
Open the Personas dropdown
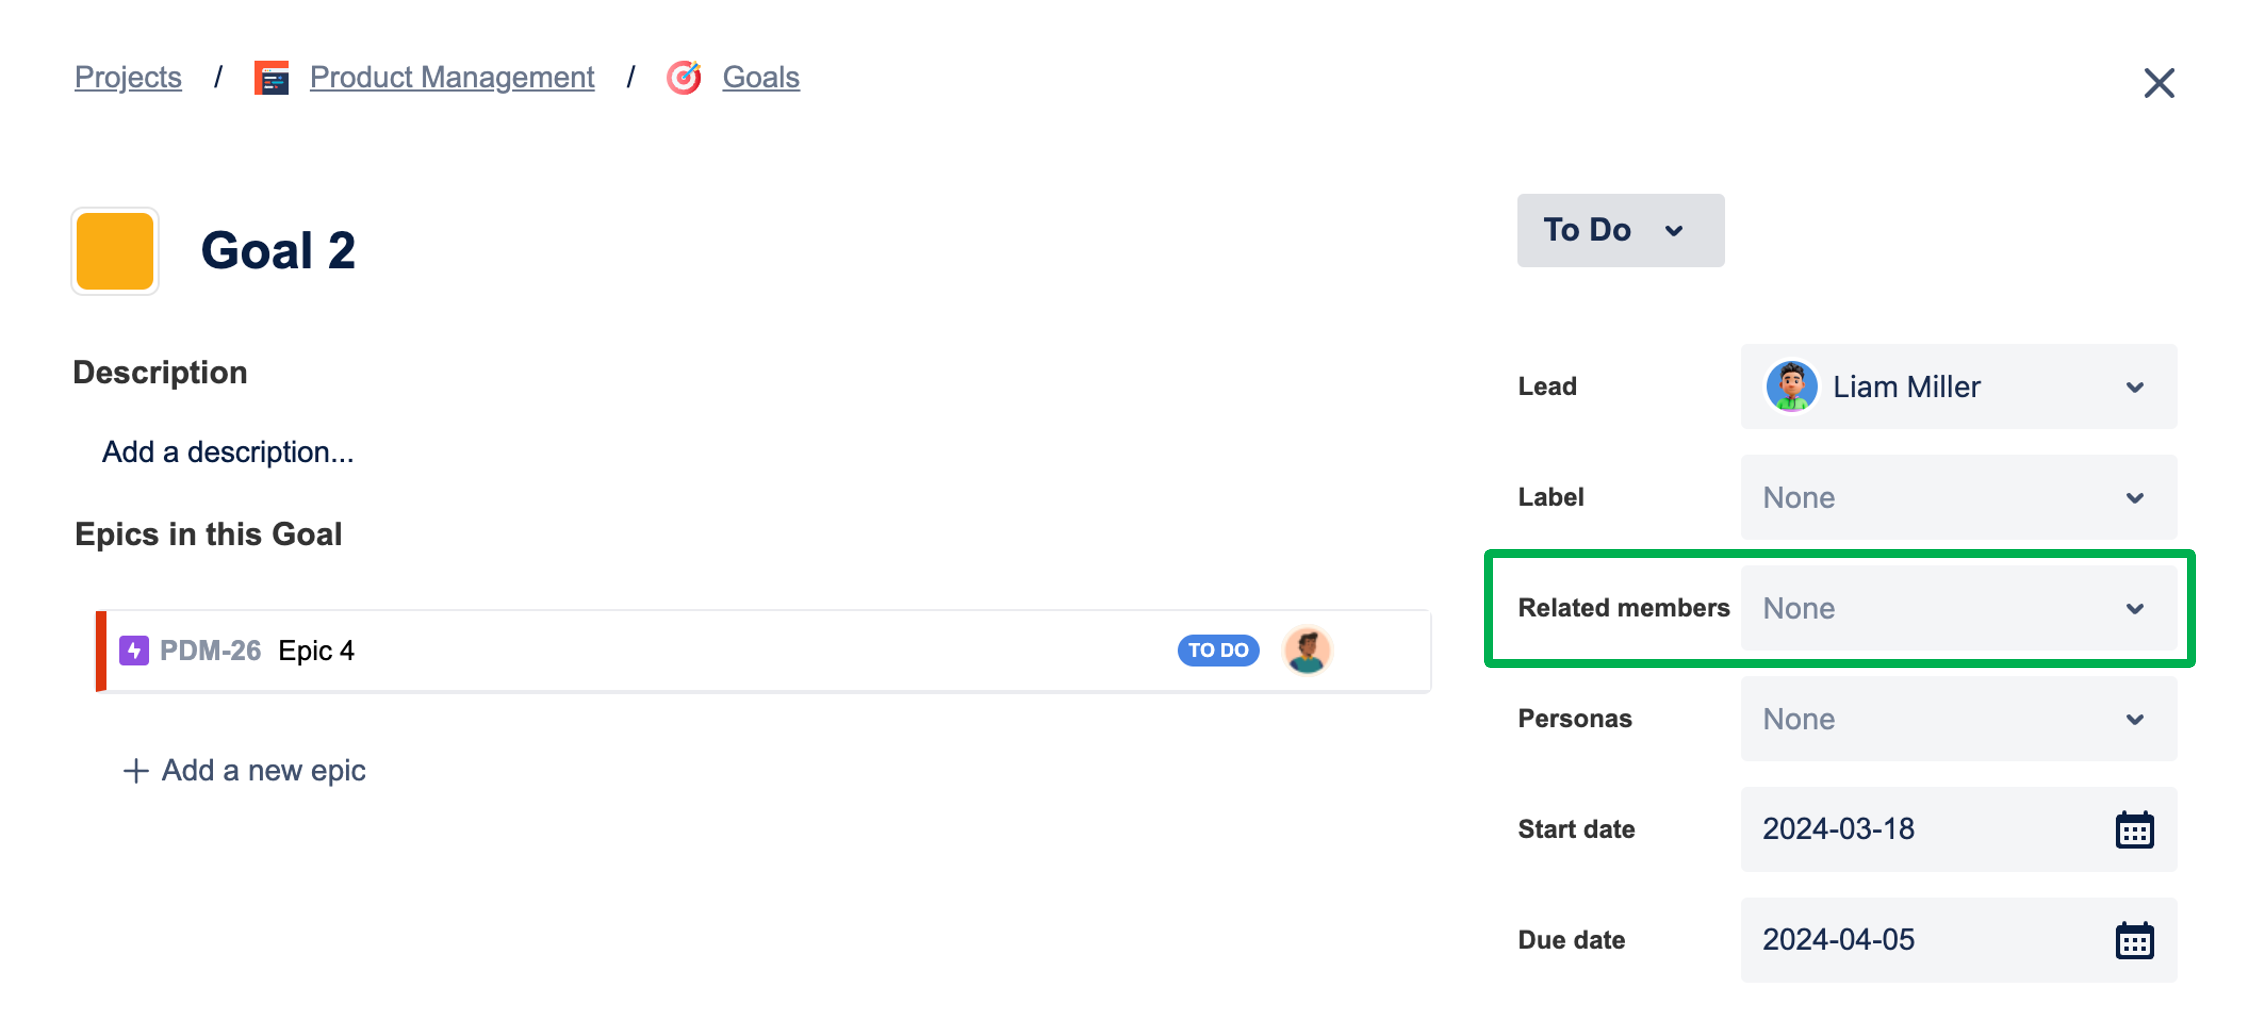[1958, 719]
